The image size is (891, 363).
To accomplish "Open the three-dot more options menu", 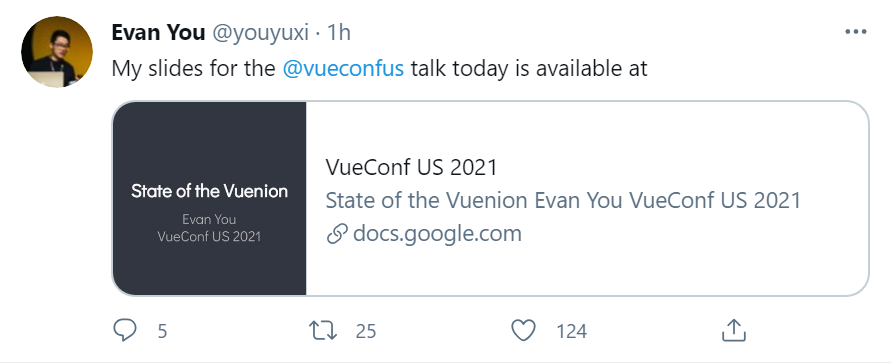I will (x=856, y=32).
